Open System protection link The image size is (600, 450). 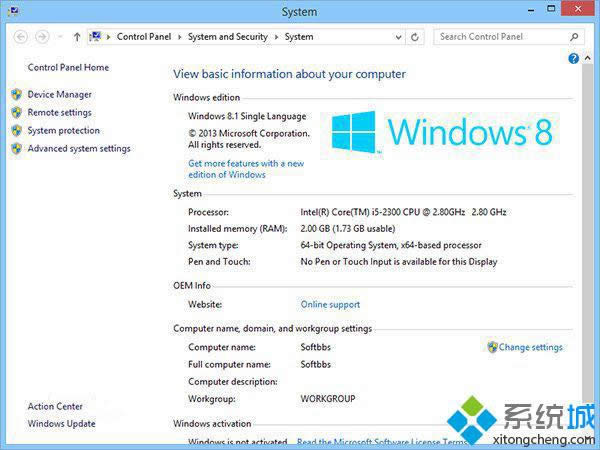point(64,130)
